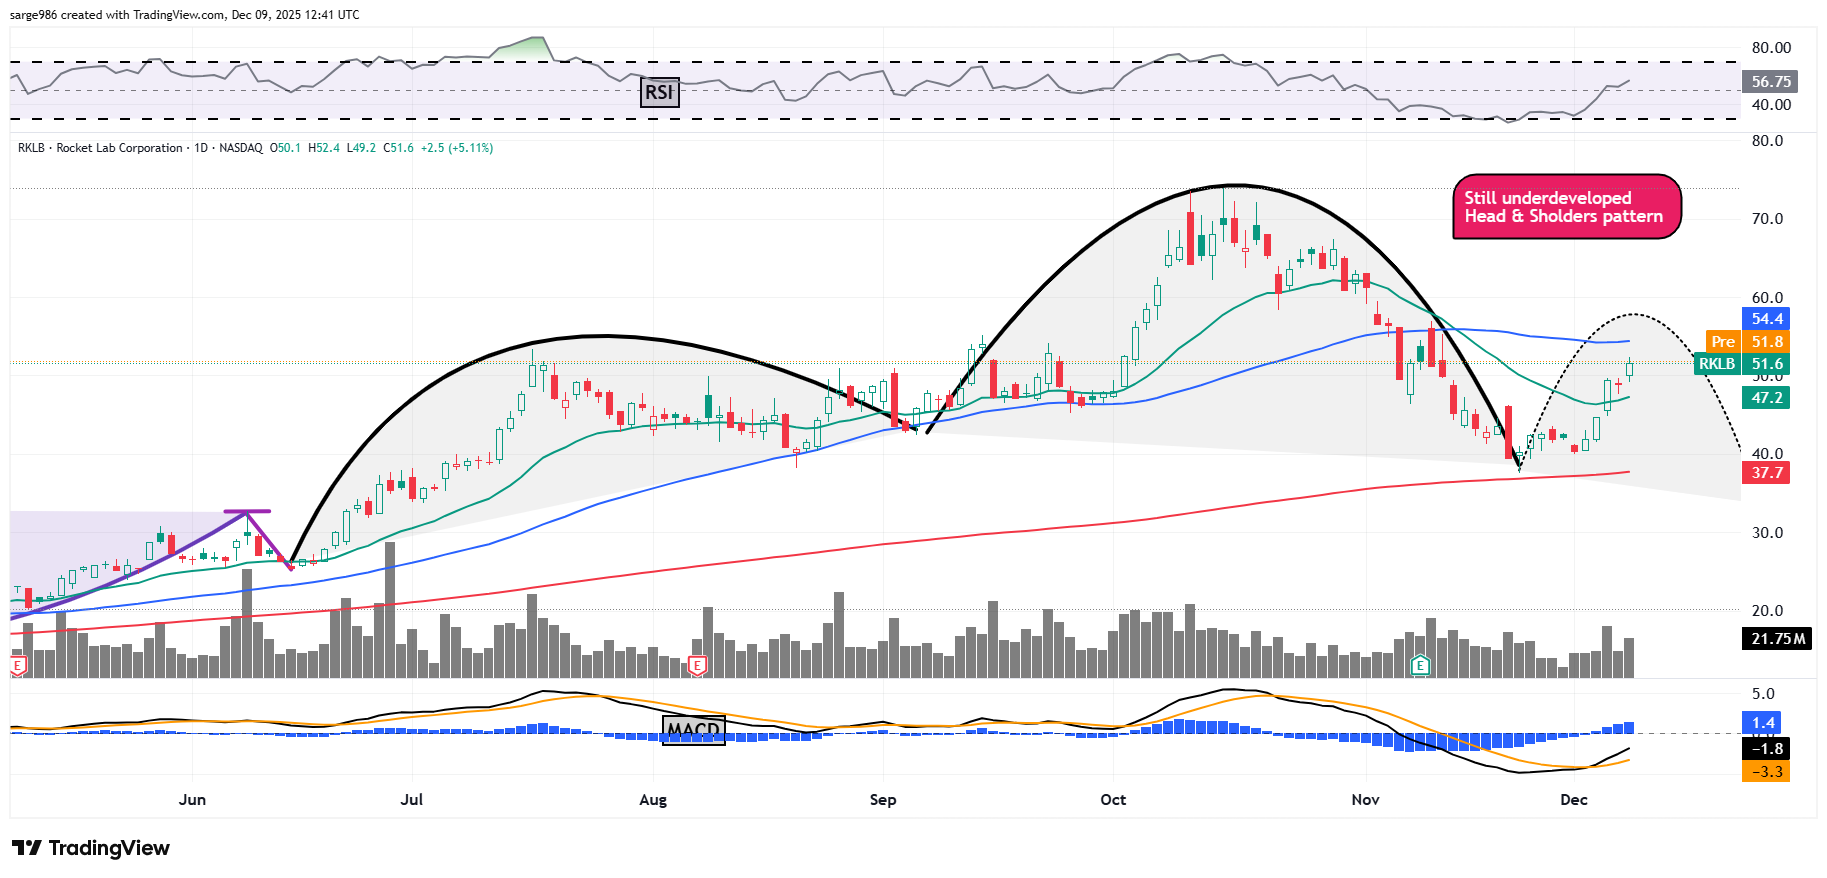The height and width of the screenshot is (878, 1827).
Task: Select the MACD indicator label box
Action: click(x=693, y=730)
